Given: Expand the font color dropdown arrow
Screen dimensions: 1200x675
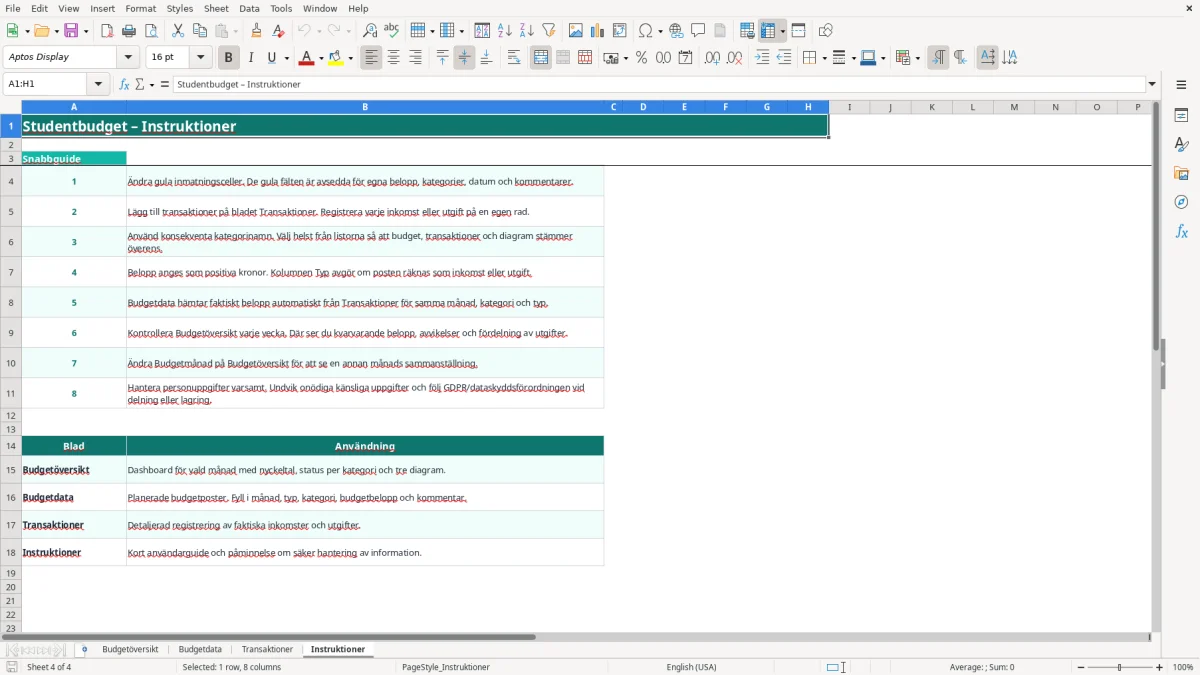Looking at the screenshot, I should click(x=320, y=58).
